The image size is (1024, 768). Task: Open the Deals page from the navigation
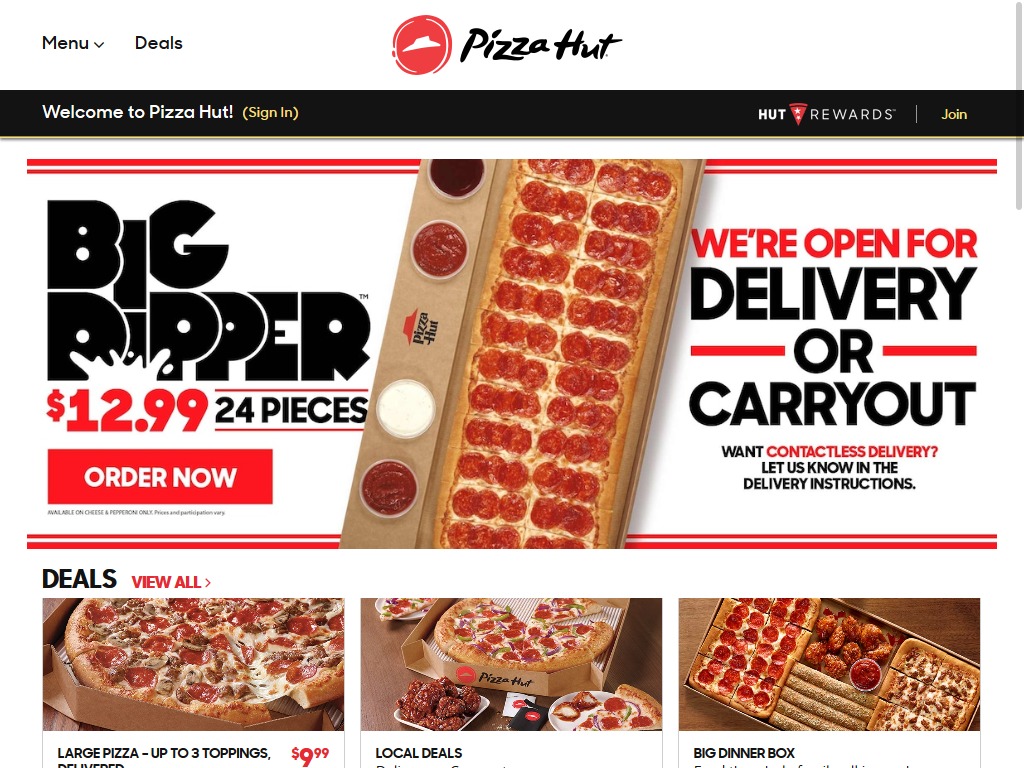click(x=159, y=43)
